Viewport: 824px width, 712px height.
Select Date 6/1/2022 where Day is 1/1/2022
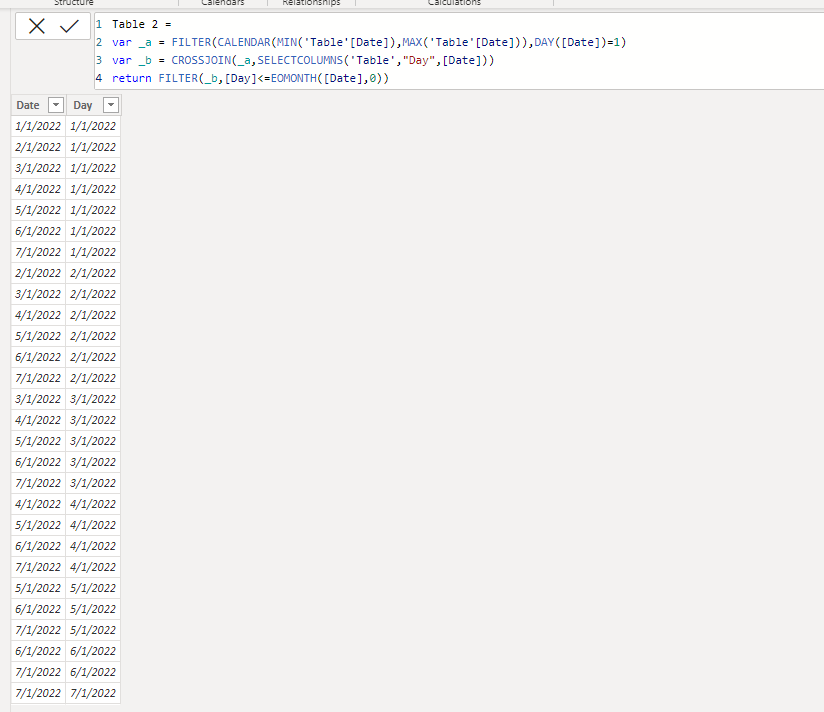click(38, 231)
